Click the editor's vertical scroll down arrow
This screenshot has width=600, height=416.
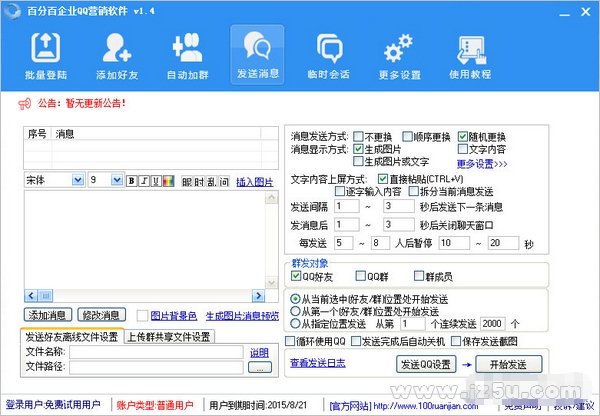tap(272, 283)
